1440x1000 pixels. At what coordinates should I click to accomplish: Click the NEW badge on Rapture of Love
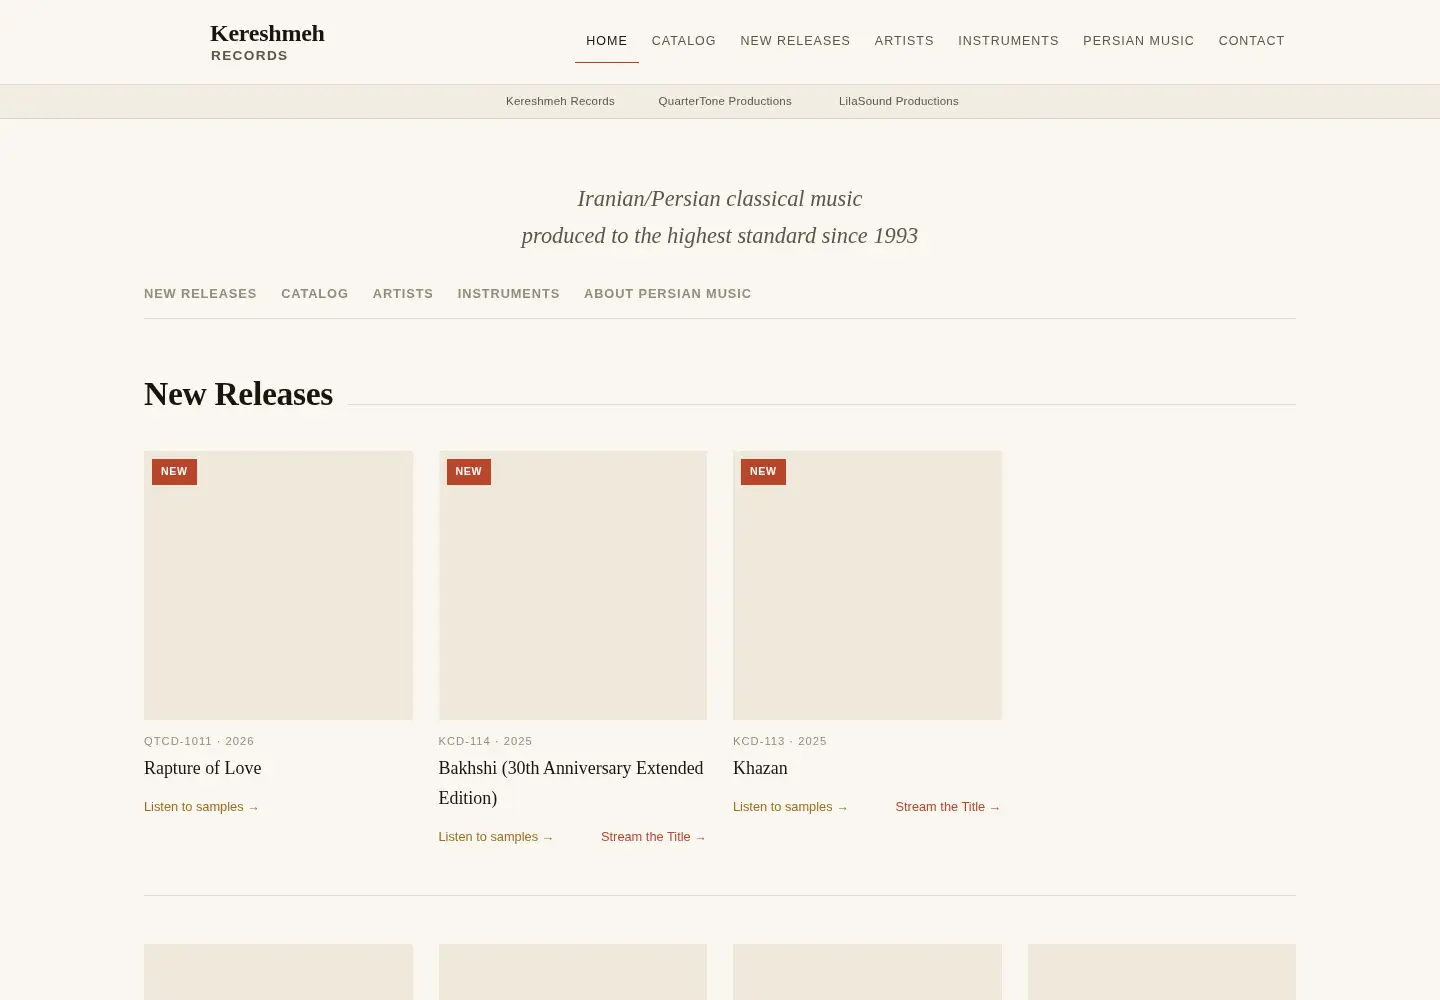click(174, 472)
